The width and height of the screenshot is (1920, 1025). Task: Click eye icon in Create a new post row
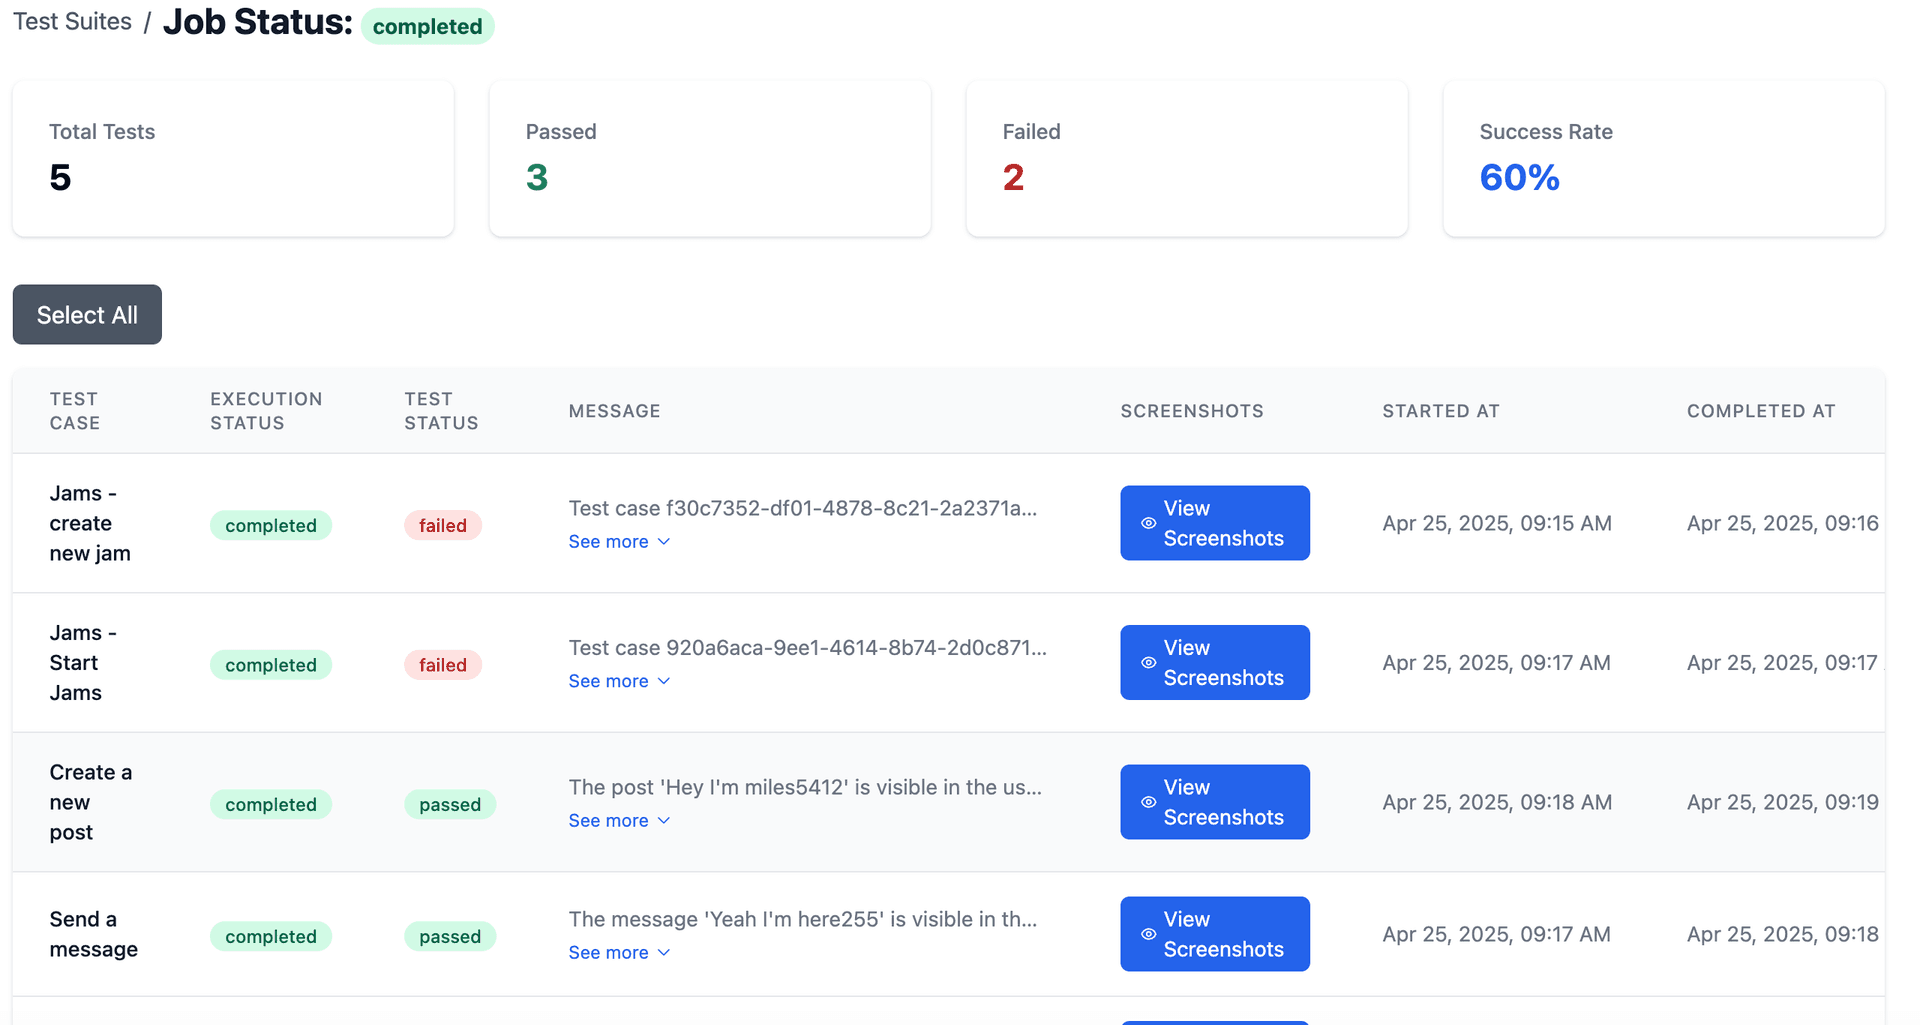pyautogui.click(x=1149, y=802)
